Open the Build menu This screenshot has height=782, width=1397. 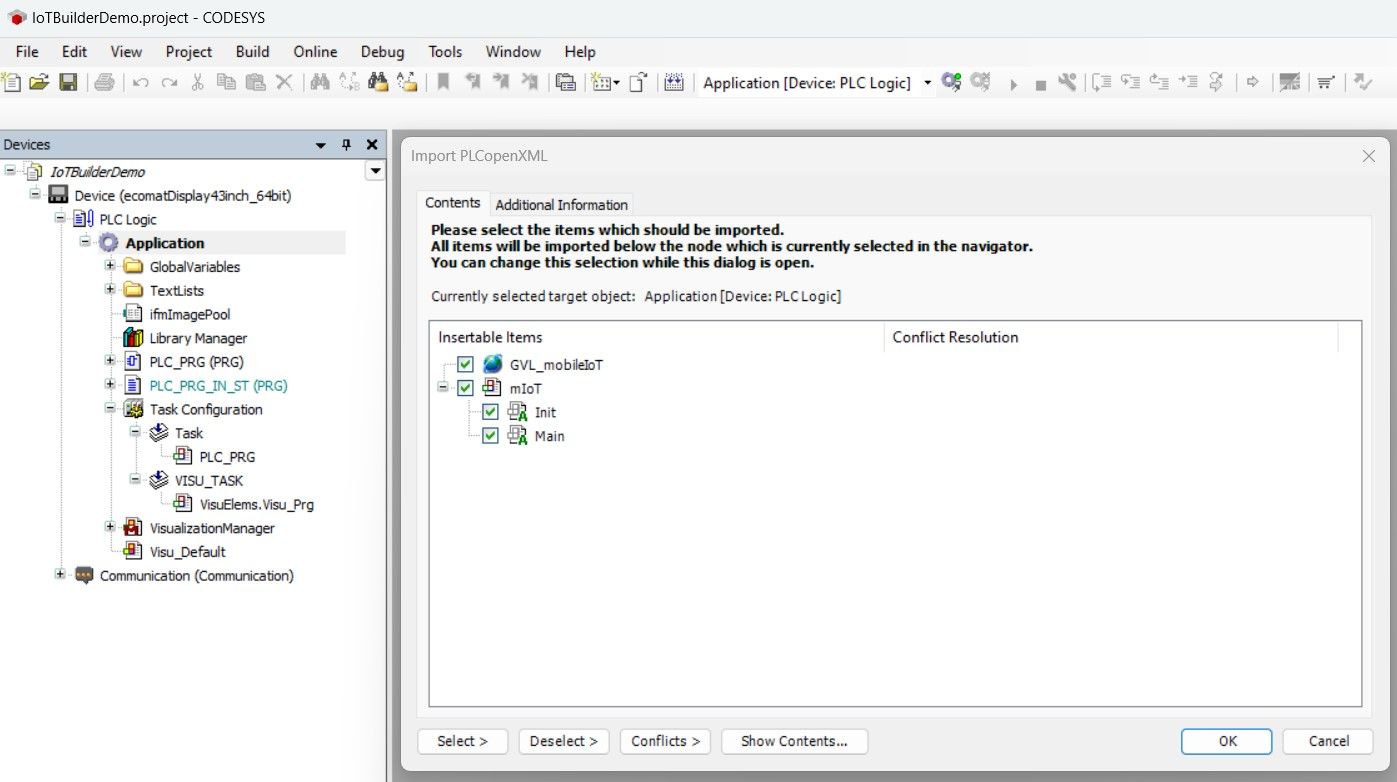click(253, 52)
